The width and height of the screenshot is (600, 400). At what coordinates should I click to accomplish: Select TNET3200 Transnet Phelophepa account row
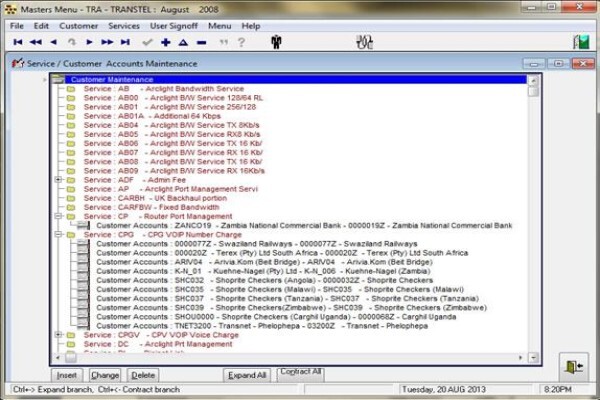tap(262, 326)
